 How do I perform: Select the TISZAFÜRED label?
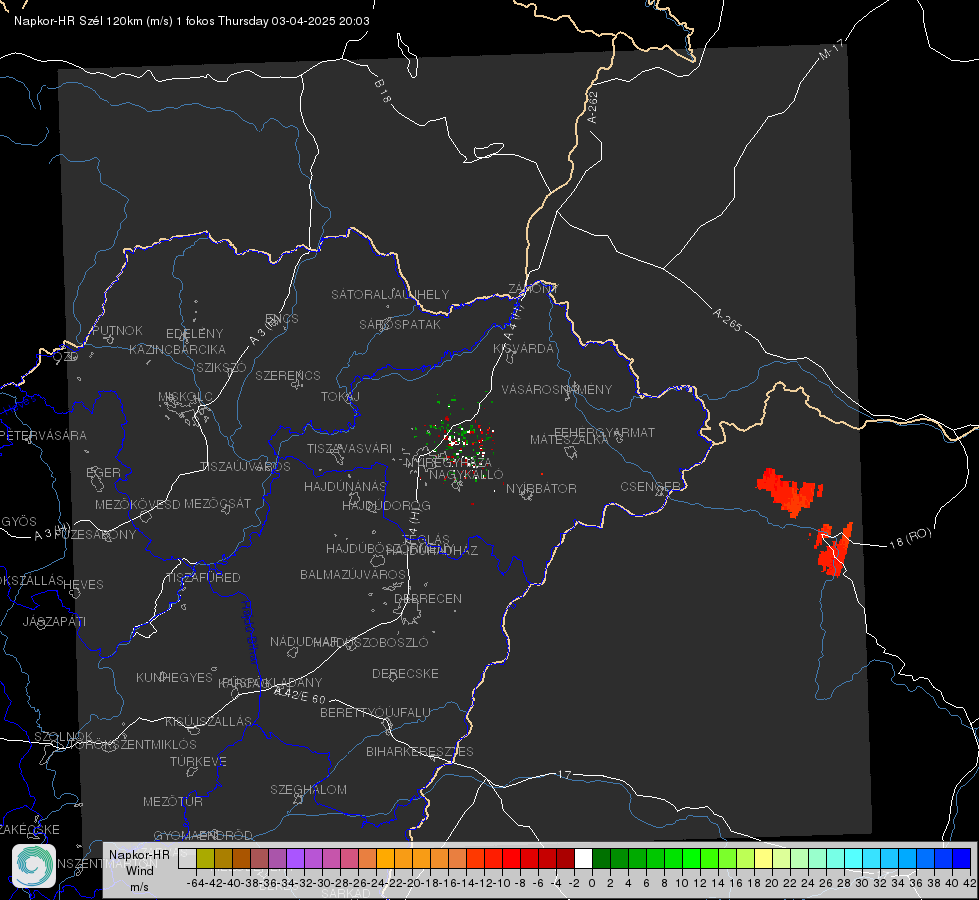point(204,578)
